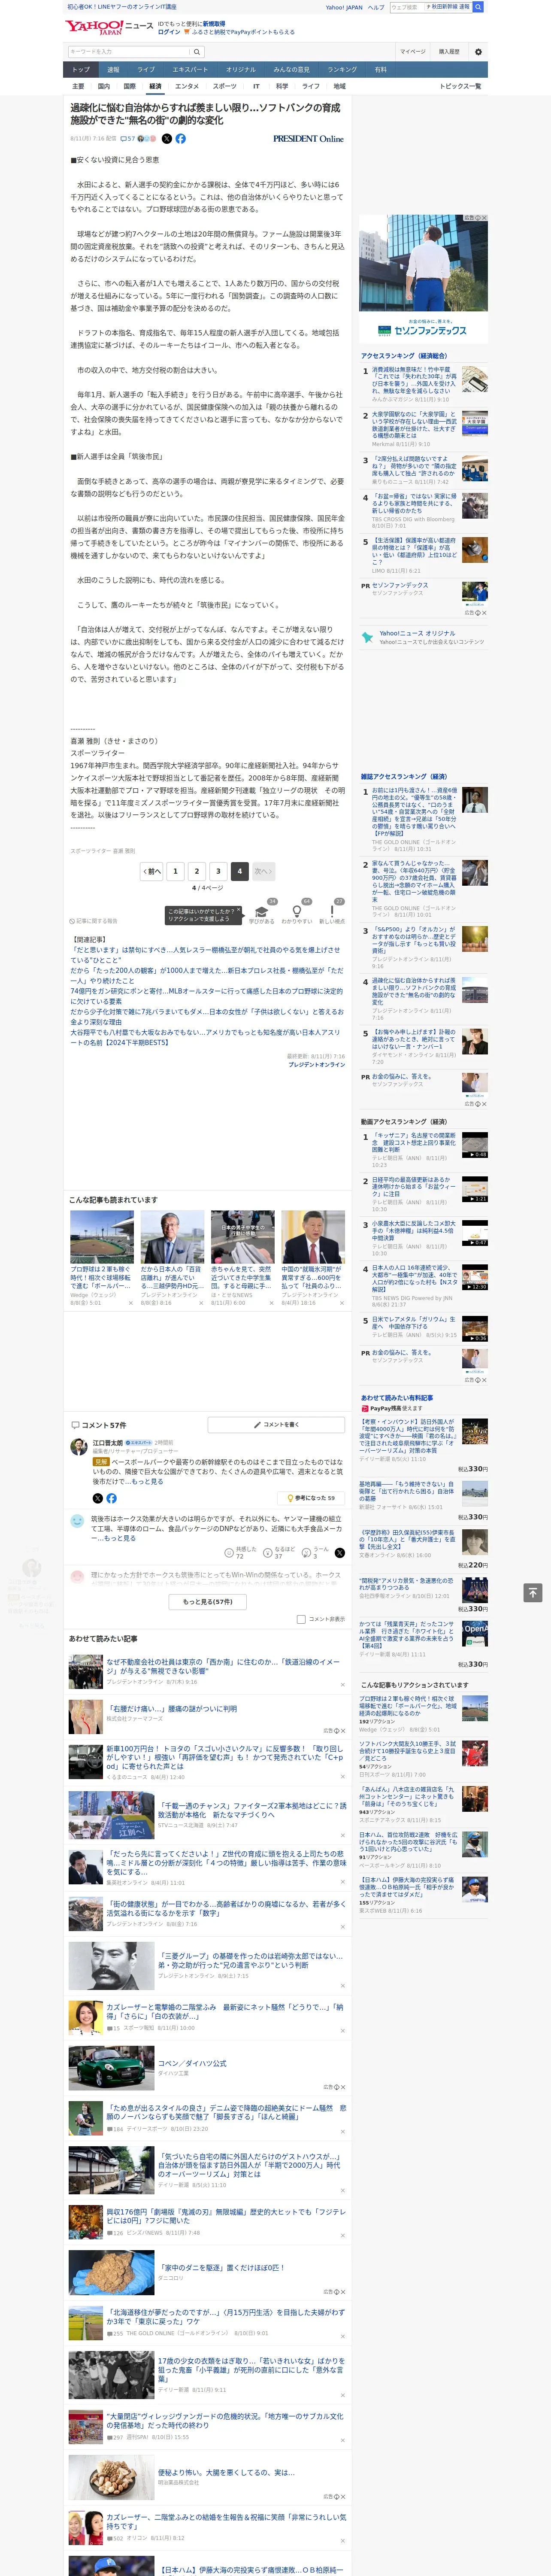Open Xi Jinping thumbnail in recommended articles
This screenshot has width=551, height=2576.
[313, 1237]
